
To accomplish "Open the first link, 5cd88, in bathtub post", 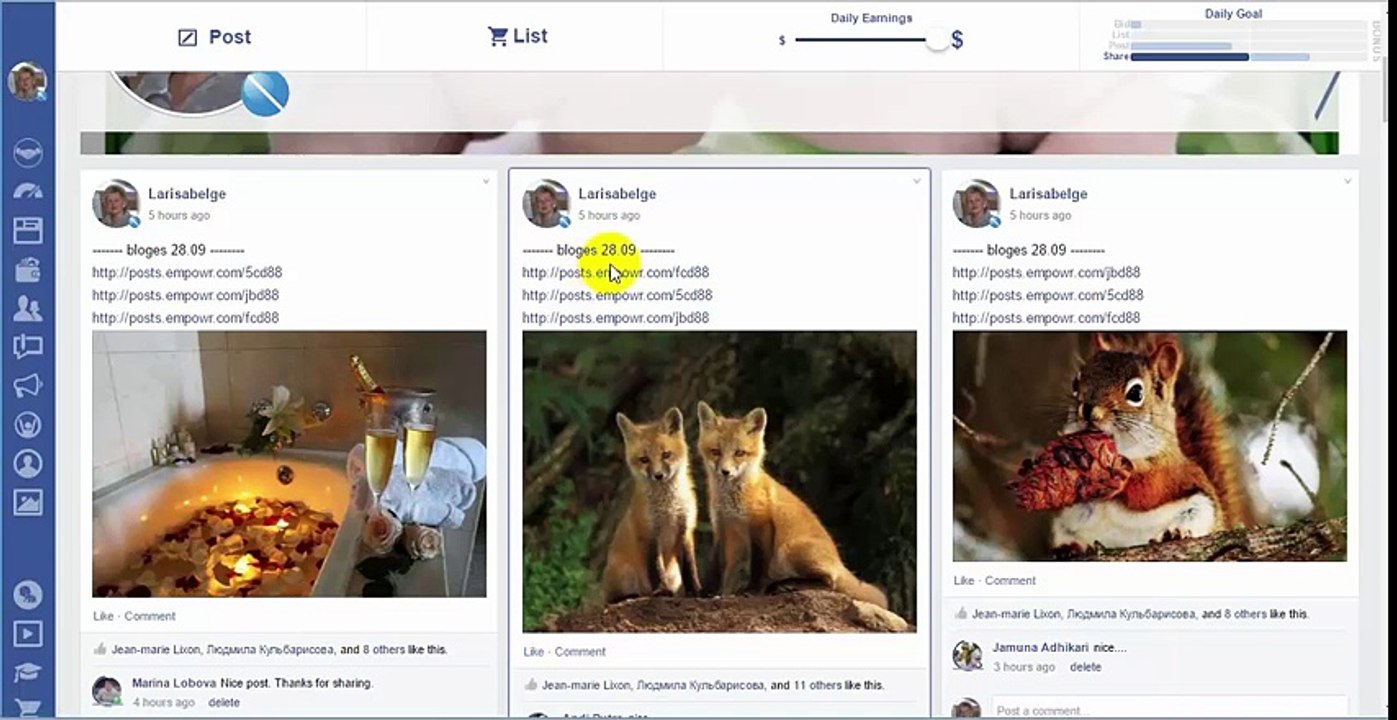I will tap(187, 272).
